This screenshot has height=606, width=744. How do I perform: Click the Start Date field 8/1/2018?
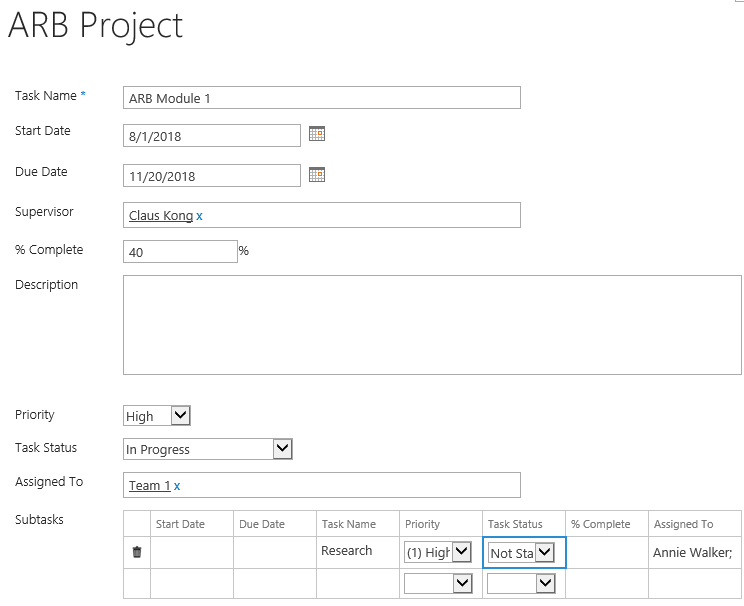coord(212,136)
